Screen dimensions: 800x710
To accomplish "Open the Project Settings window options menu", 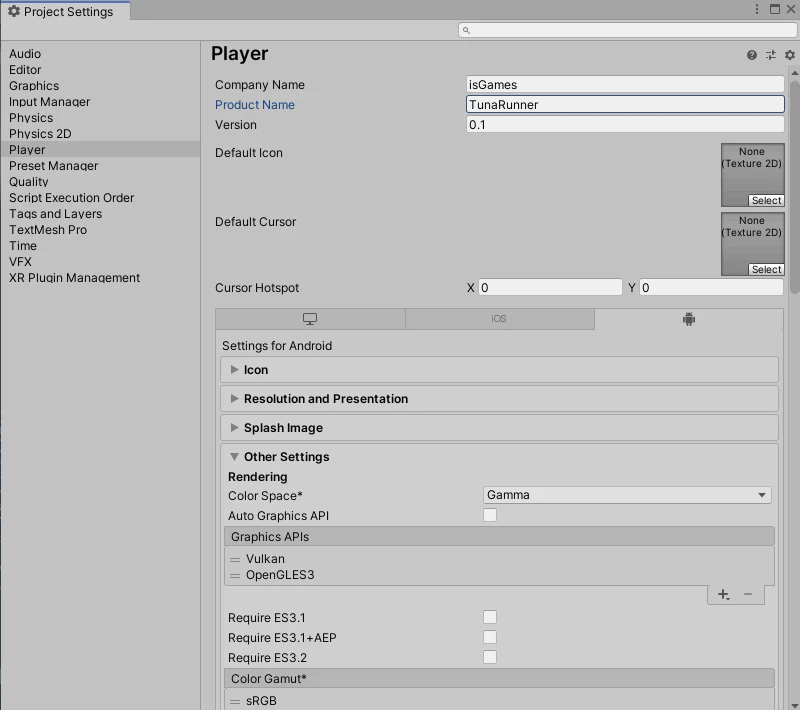I will point(757,9).
